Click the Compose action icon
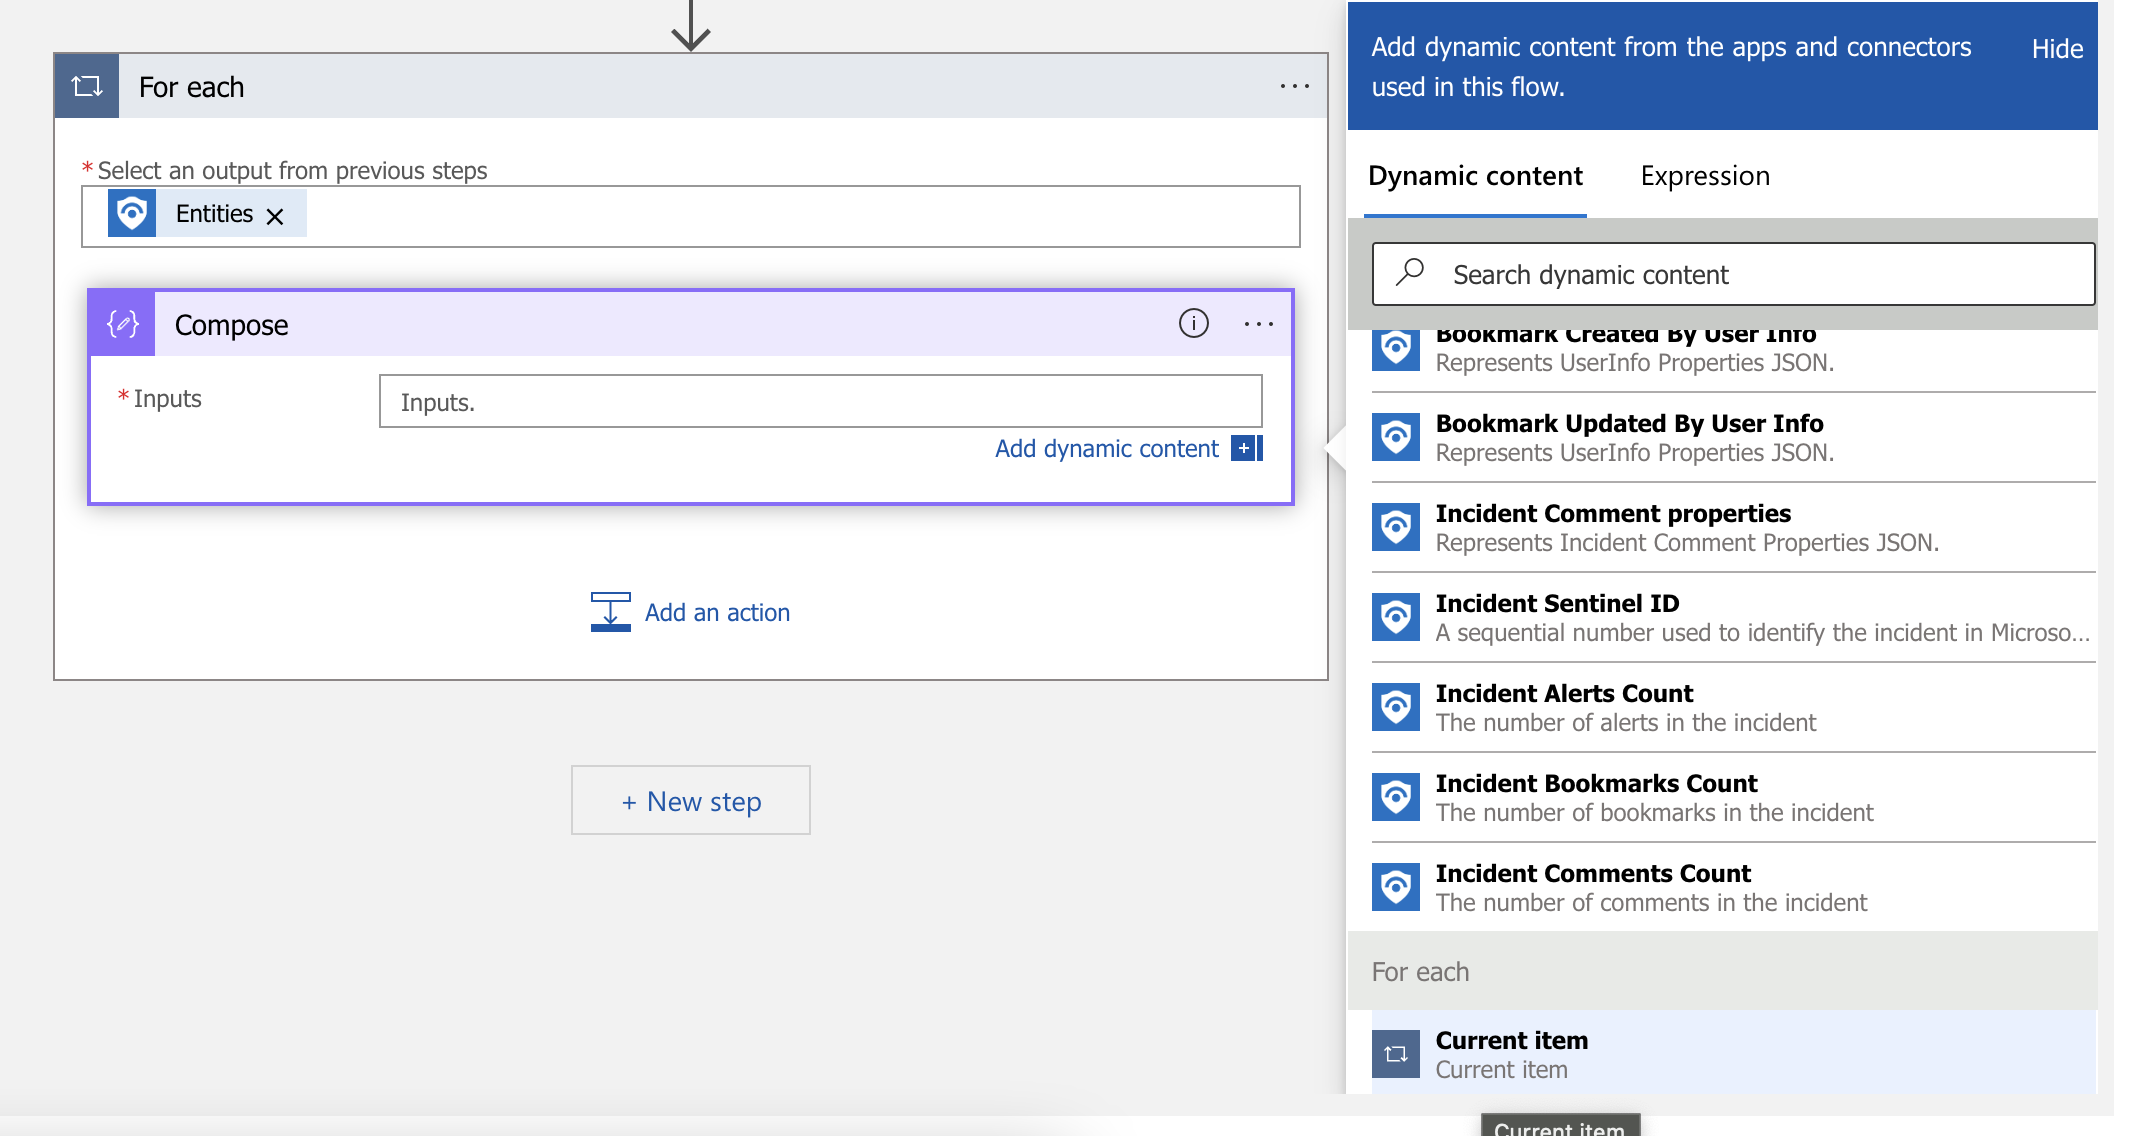This screenshot has width=2148, height=1136. click(123, 324)
